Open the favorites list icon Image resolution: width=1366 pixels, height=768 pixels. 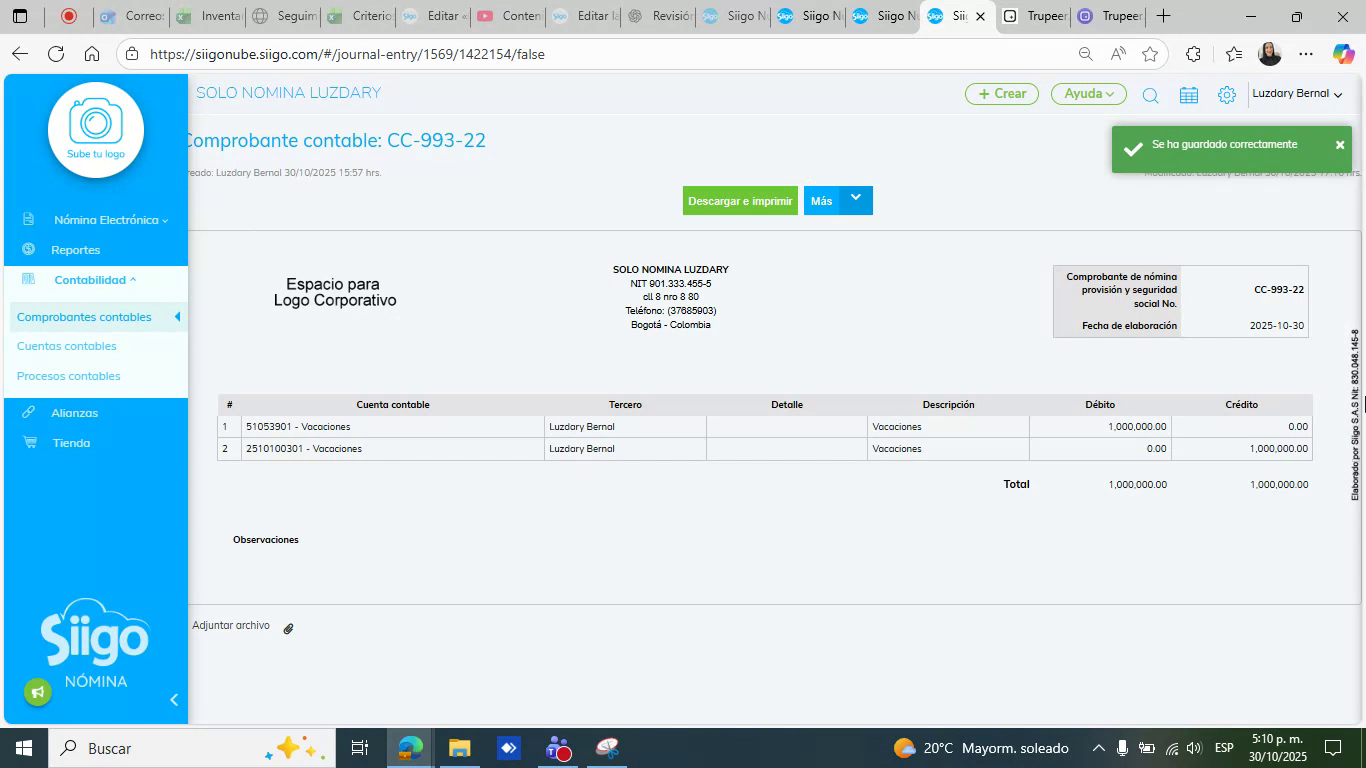[x=1233, y=54]
